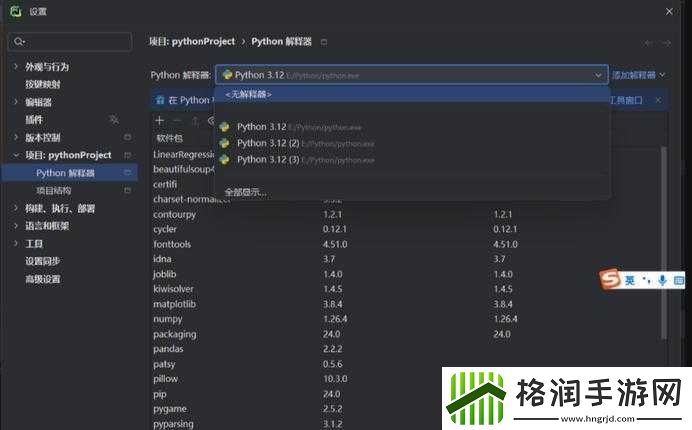Image resolution: width=692 pixels, height=430 pixels.
Task: Click the translate icon beside 插件
Action: (114, 120)
